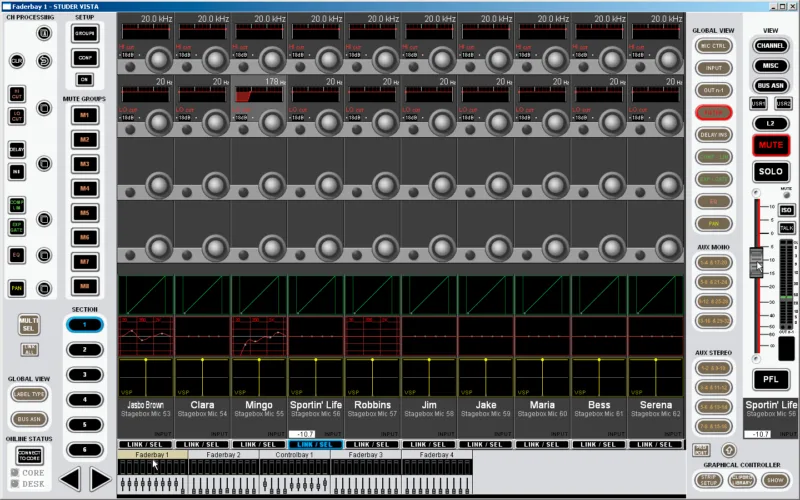Viewport: 800px width, 500px height.
Task: Click the Jasbo Brown EQ curve thumbnail
Action: tap(145, 336)
